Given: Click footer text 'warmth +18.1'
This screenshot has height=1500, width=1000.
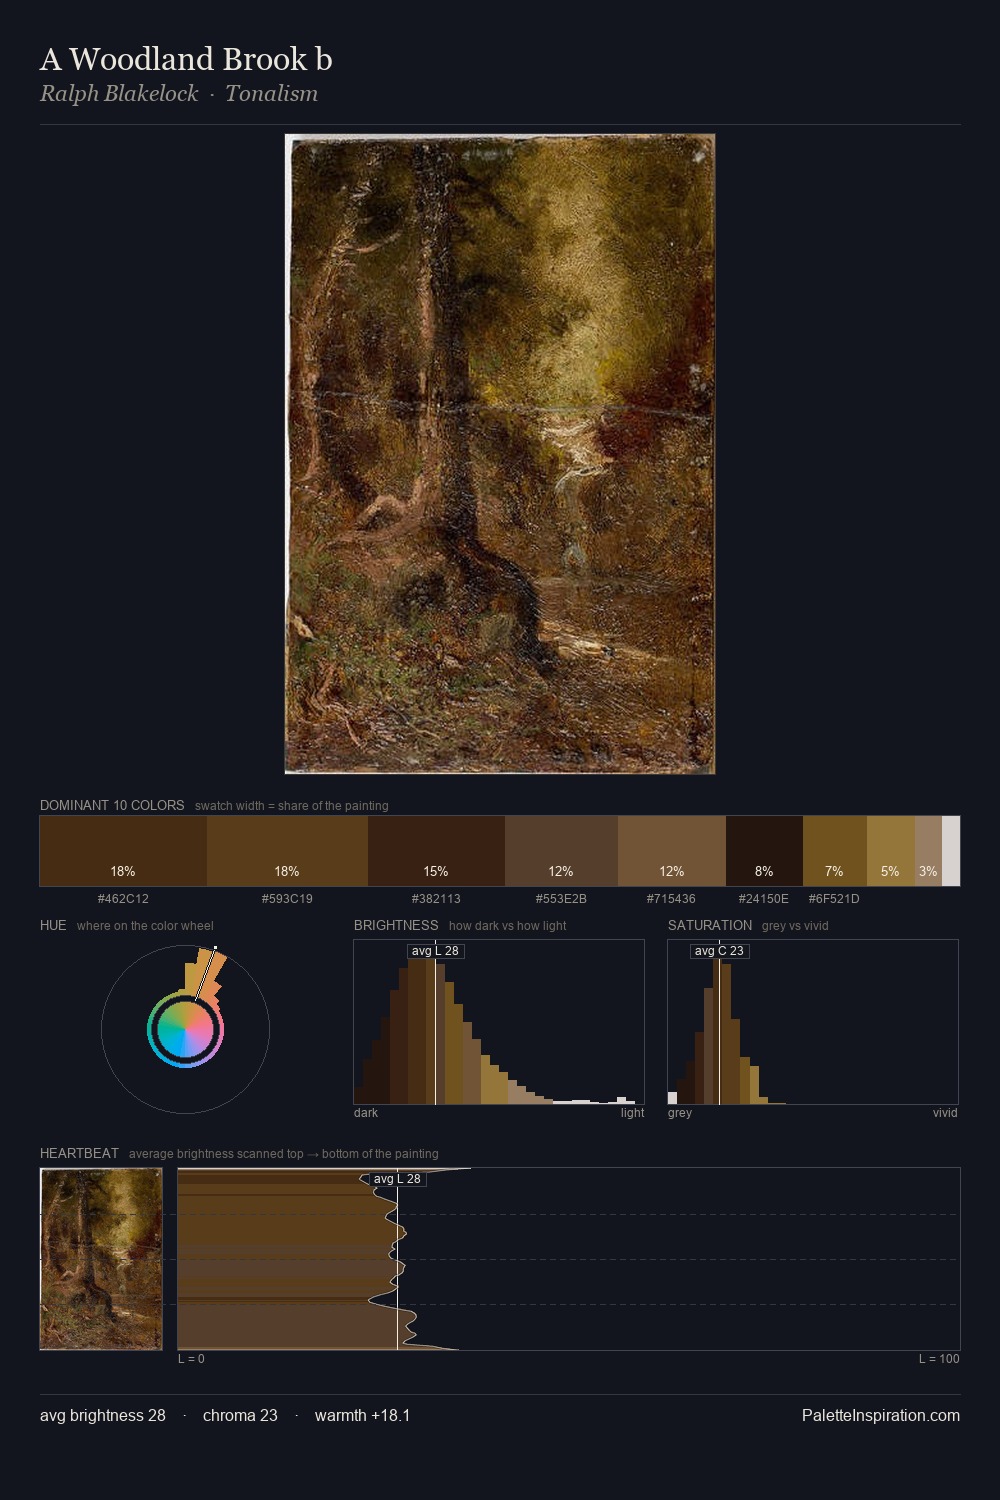Looking at the screenshot, I should (362, 1415).
